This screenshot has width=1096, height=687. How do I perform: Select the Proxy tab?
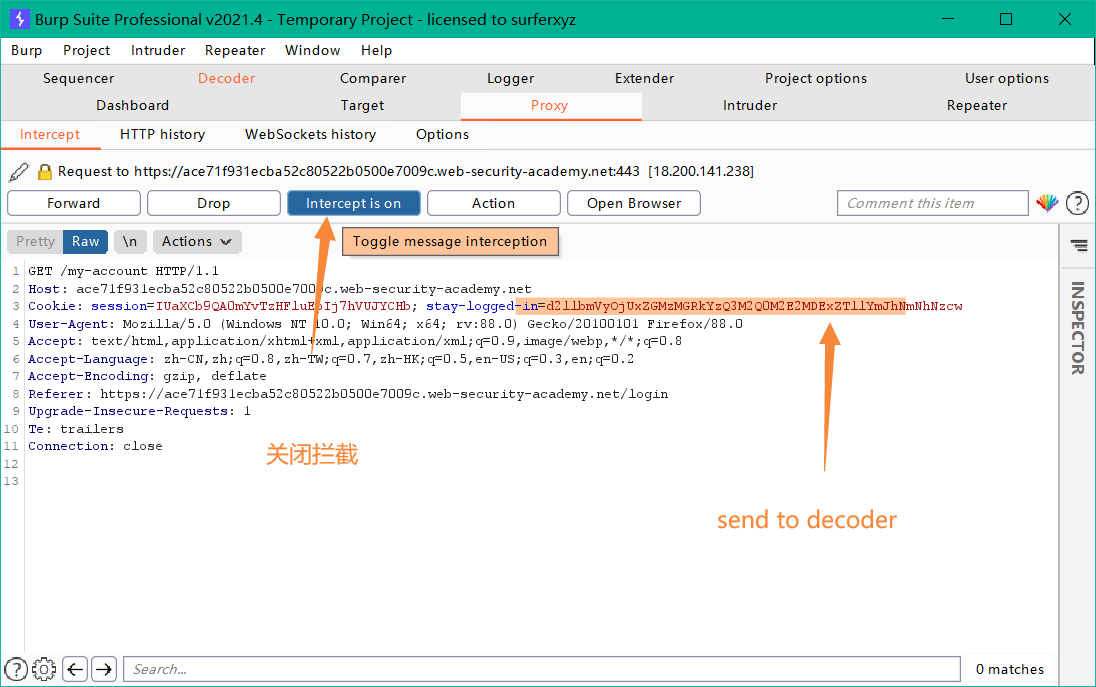pyautogui.click(x=549, y=106)
